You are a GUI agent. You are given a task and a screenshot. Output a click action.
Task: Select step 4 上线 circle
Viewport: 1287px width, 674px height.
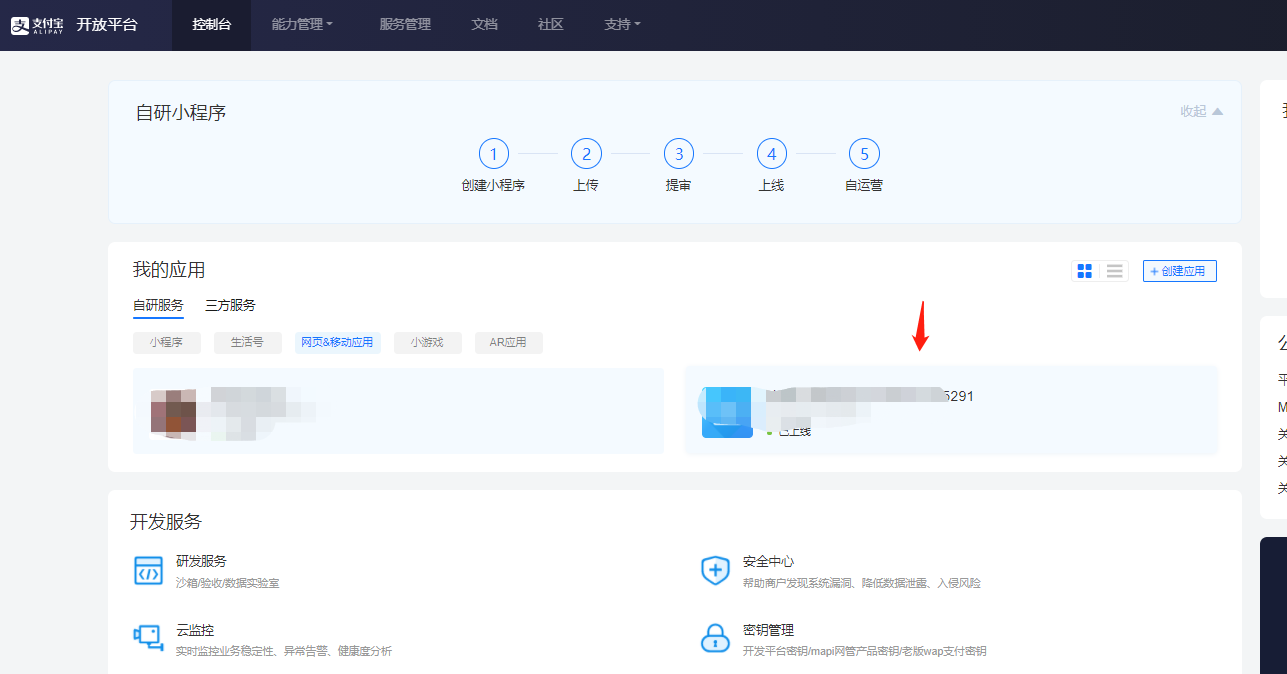coord(771,154)
